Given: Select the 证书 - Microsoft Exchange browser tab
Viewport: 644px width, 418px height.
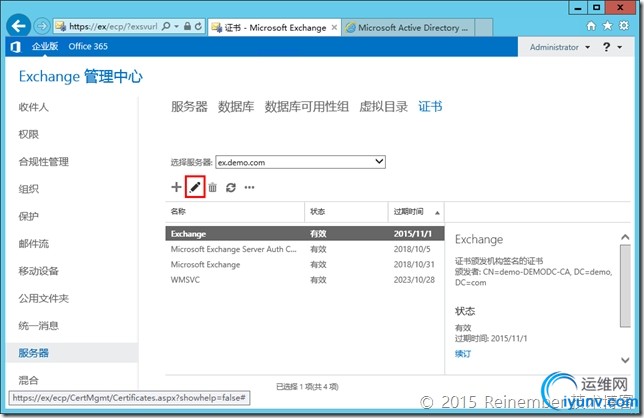Looking at the screenshot, I should 274,28.
